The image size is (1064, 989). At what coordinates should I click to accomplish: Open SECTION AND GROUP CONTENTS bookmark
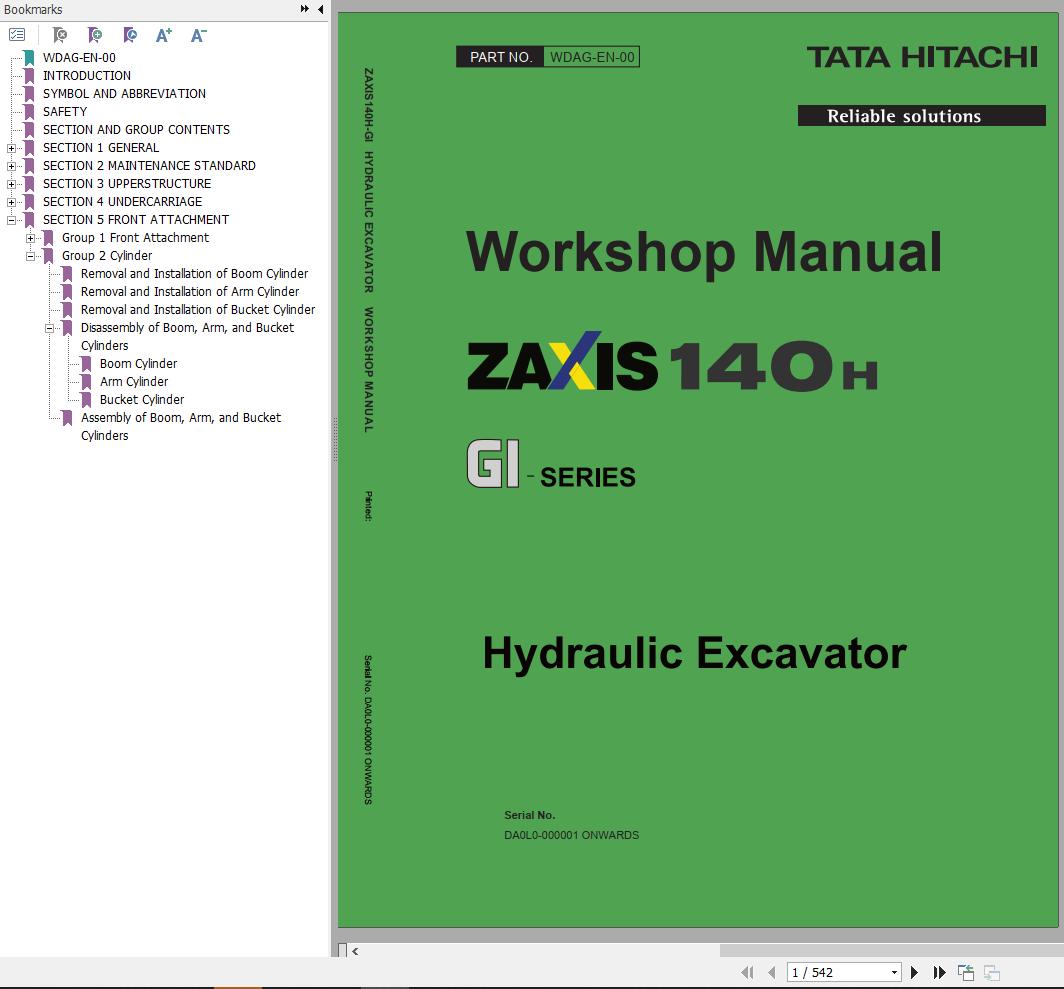136,130
